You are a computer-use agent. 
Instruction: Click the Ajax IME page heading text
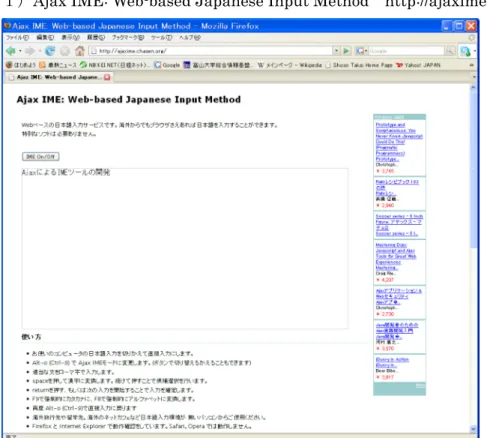[x=129, y=99]
